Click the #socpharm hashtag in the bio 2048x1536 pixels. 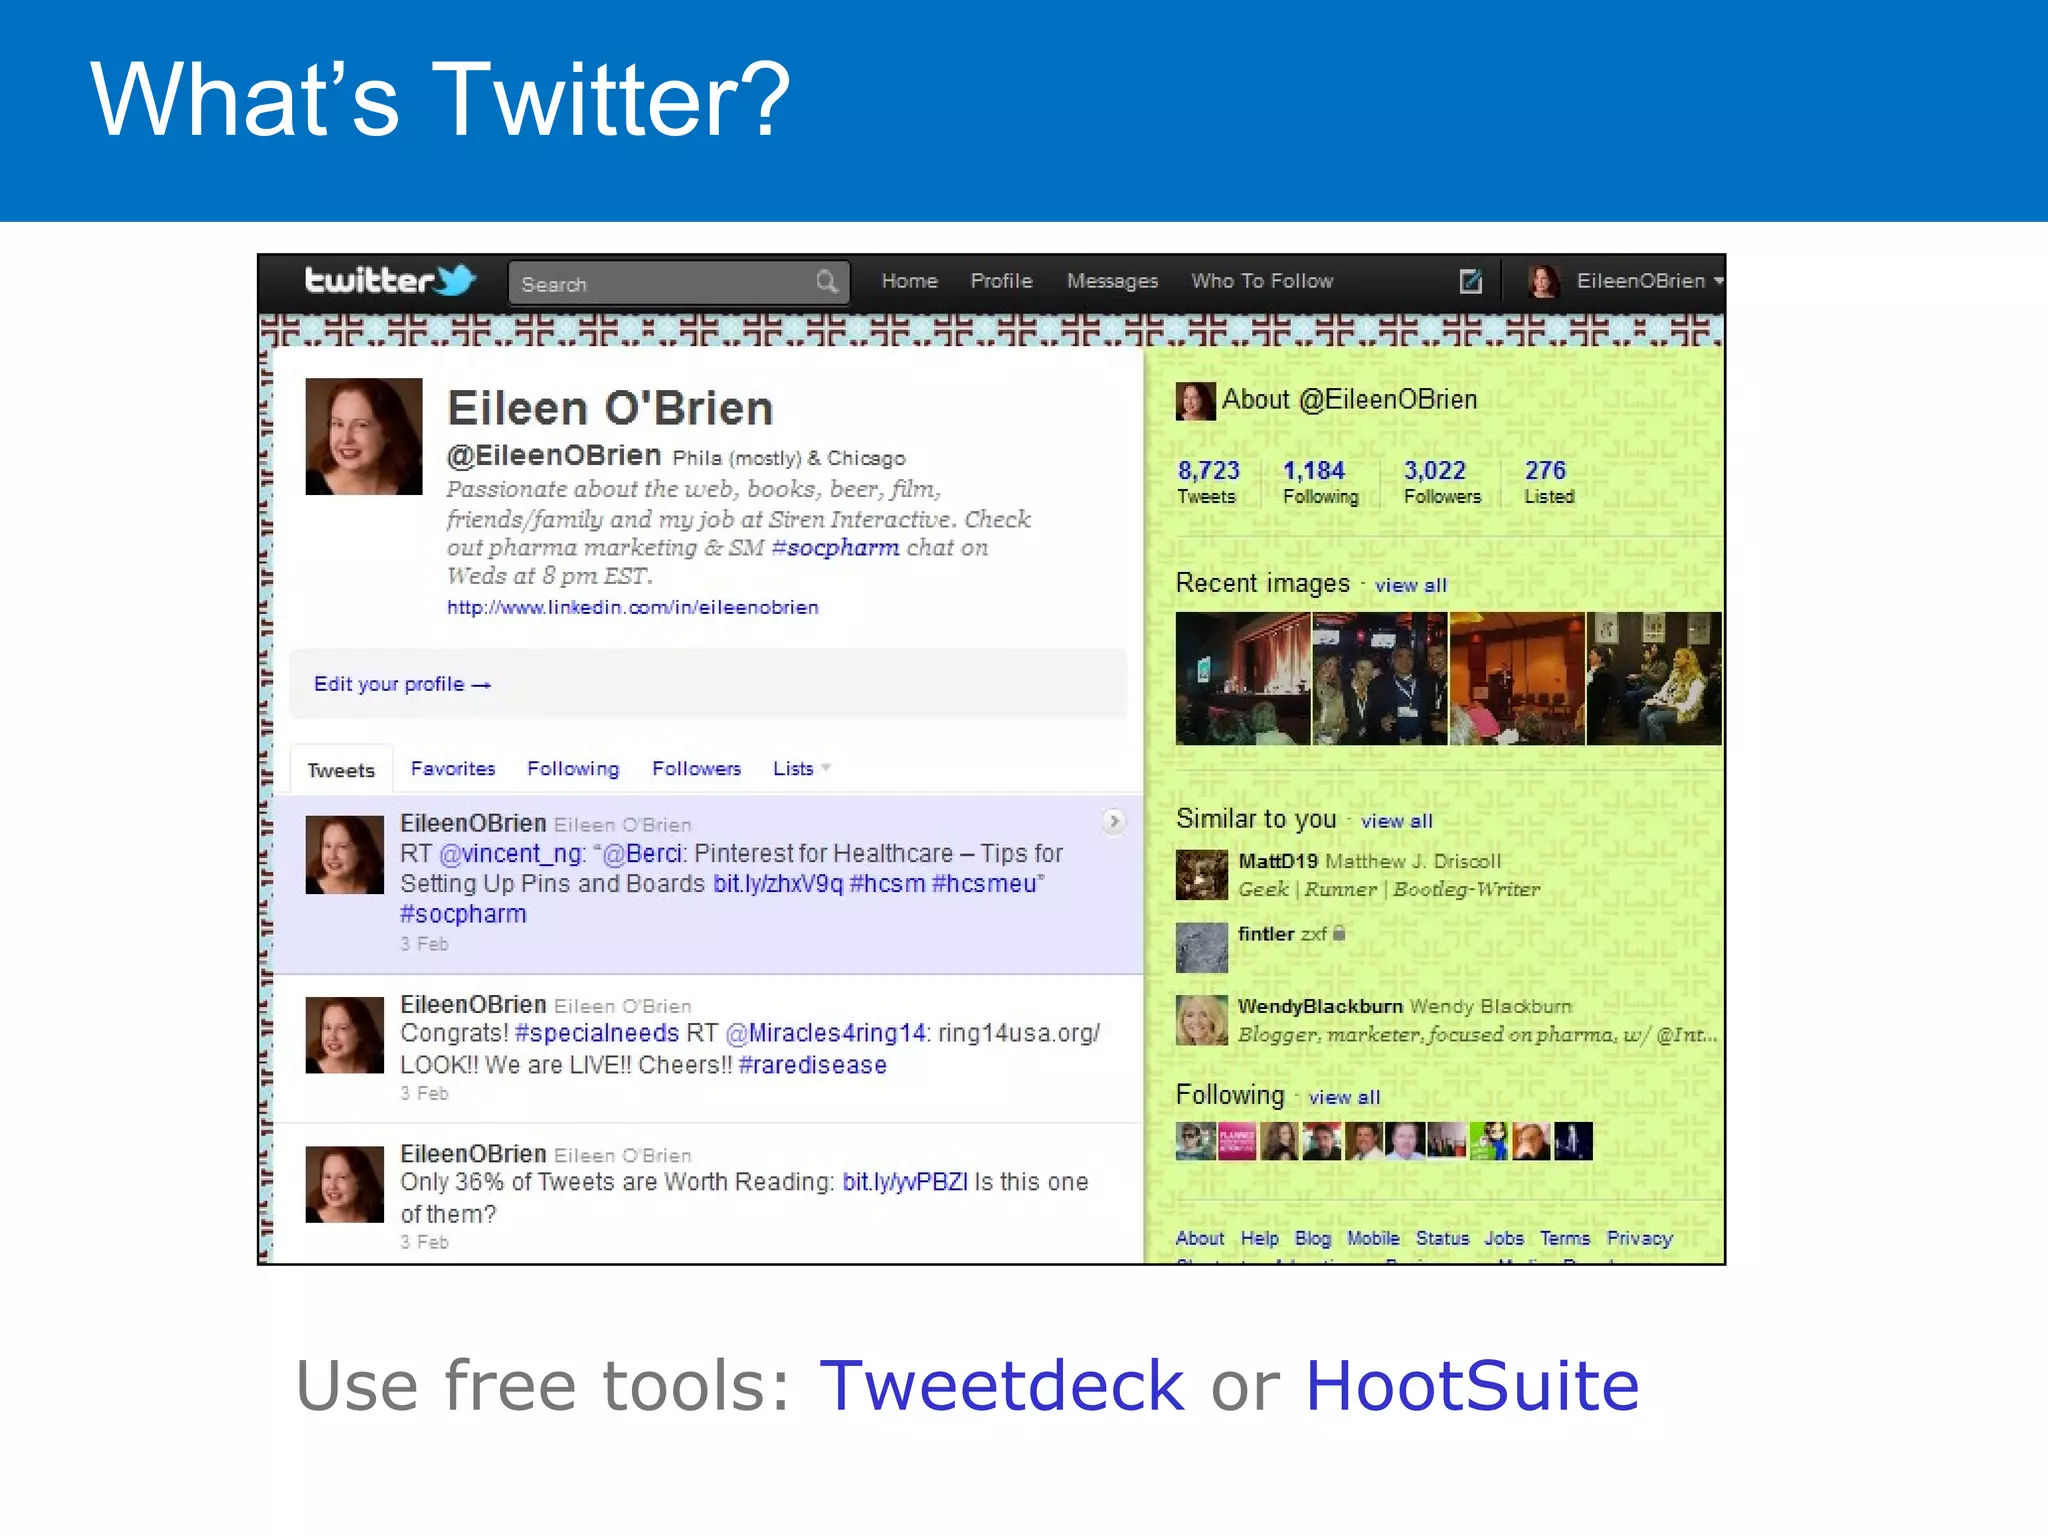coord(835,547)
